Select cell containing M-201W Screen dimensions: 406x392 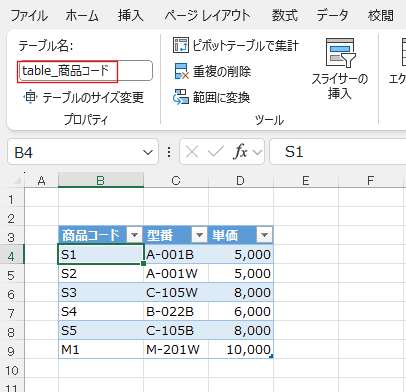tap(176, 349)
